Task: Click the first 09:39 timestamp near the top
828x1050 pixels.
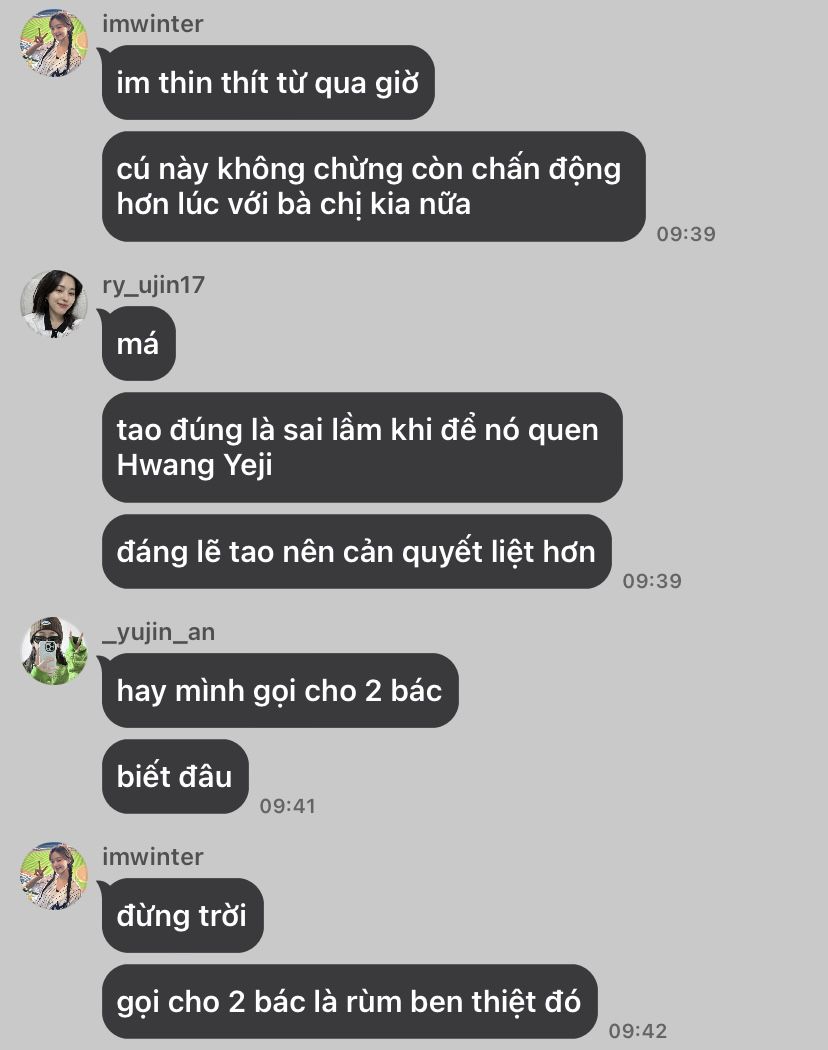Action: (686, 234)
